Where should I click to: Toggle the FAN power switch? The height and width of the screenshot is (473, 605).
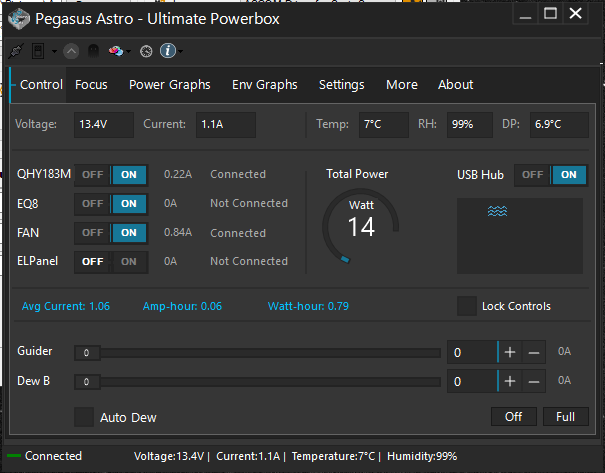click(x=111, y=233)
